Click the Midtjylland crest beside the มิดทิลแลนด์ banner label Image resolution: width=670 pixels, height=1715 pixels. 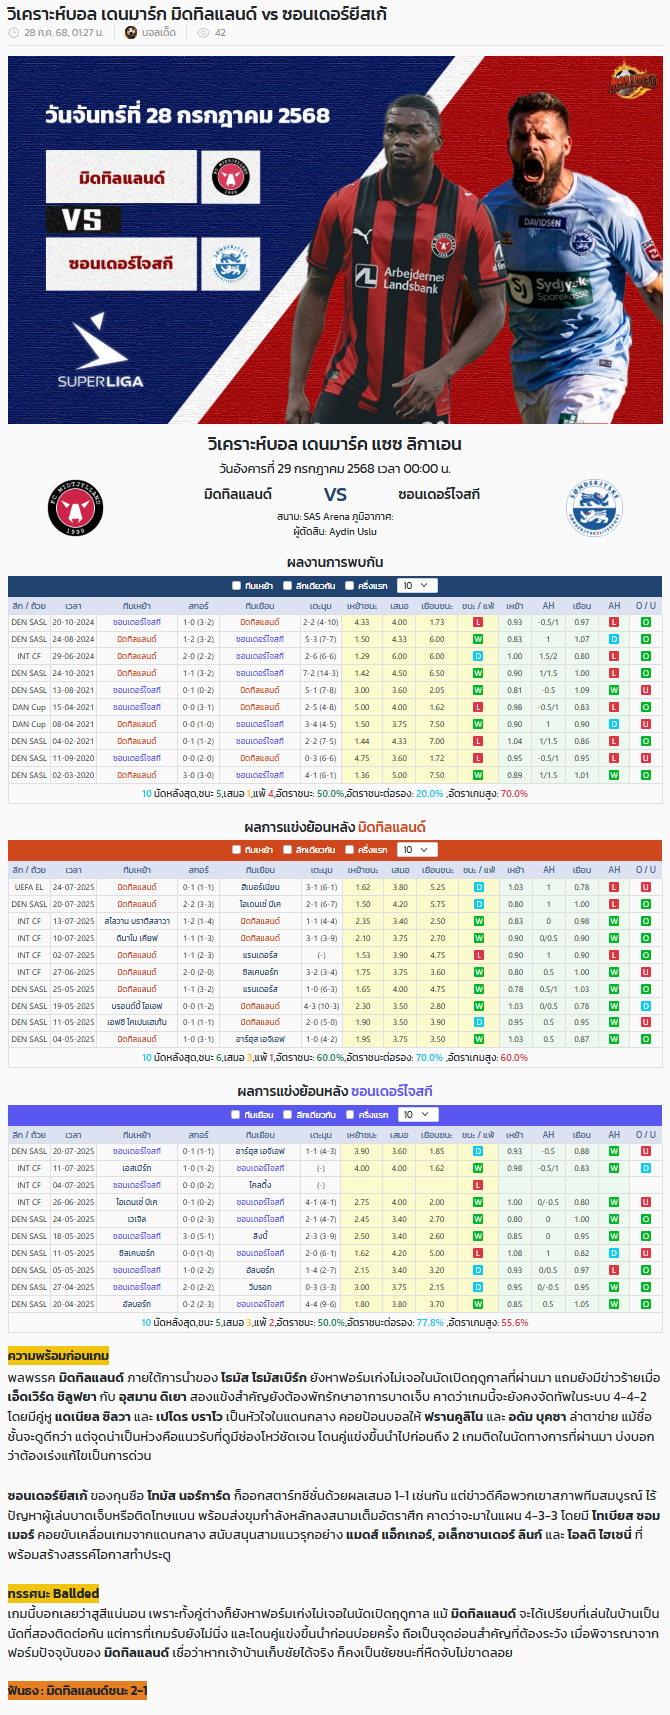click(x=231, y=177)
